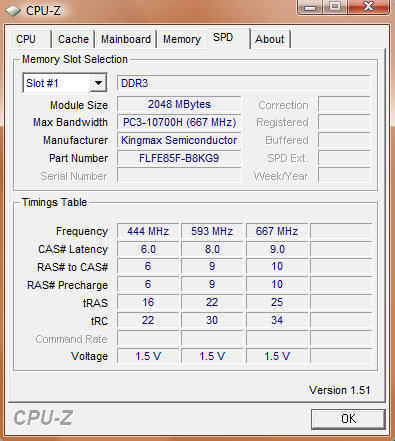
Task: Select the 2048 MBytes module size value
Action: click(x=179, y=104)
